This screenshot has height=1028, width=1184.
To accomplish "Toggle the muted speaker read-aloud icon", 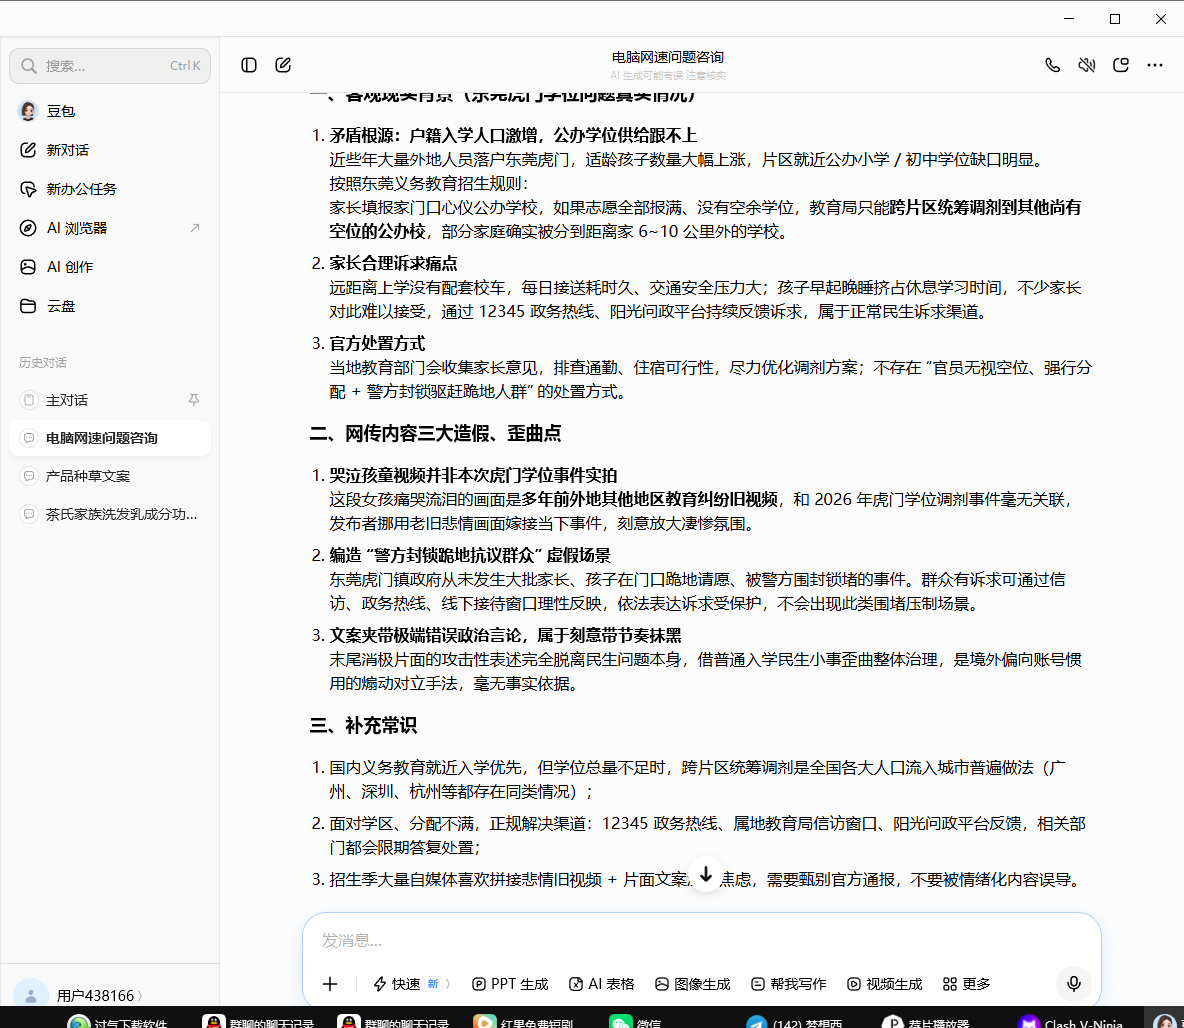I will pos(1087,65).
